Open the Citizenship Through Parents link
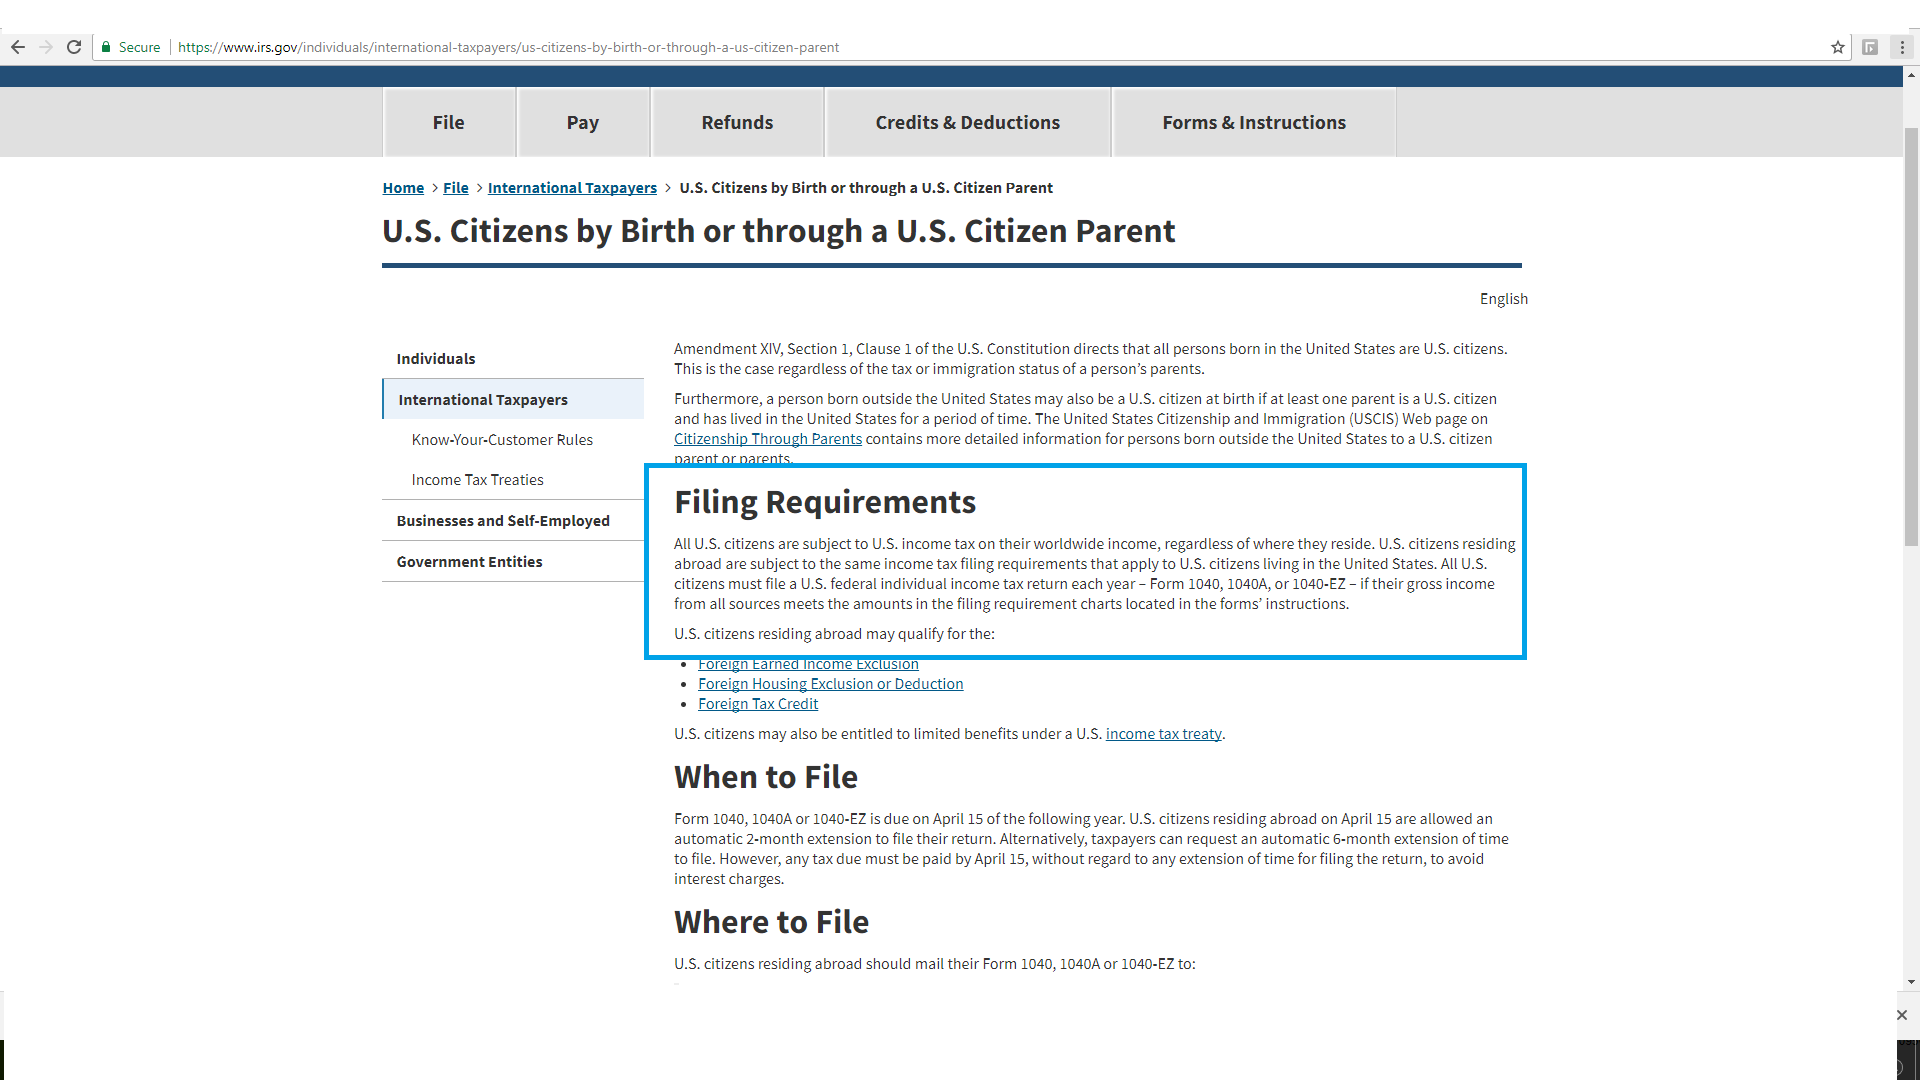The height and width of the screenshot is (1080, 1920). pyautogui.click(x=767, y=439)
